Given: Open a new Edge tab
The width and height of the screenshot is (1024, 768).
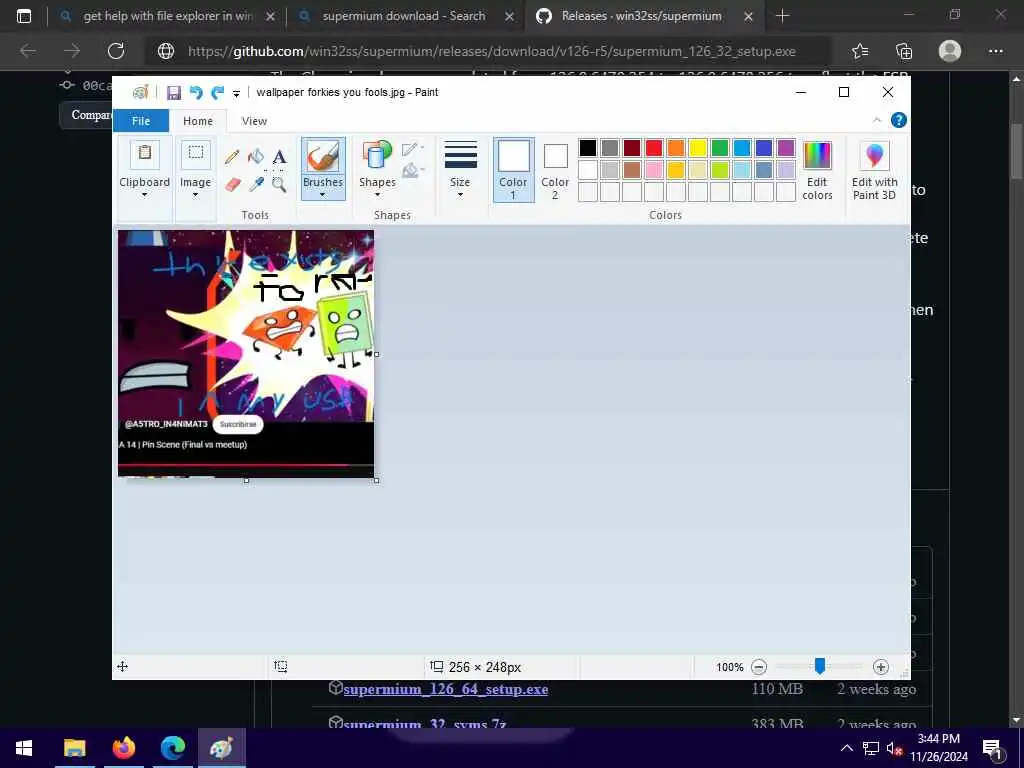Looking at the screenshot, I should tap(782, 16).
